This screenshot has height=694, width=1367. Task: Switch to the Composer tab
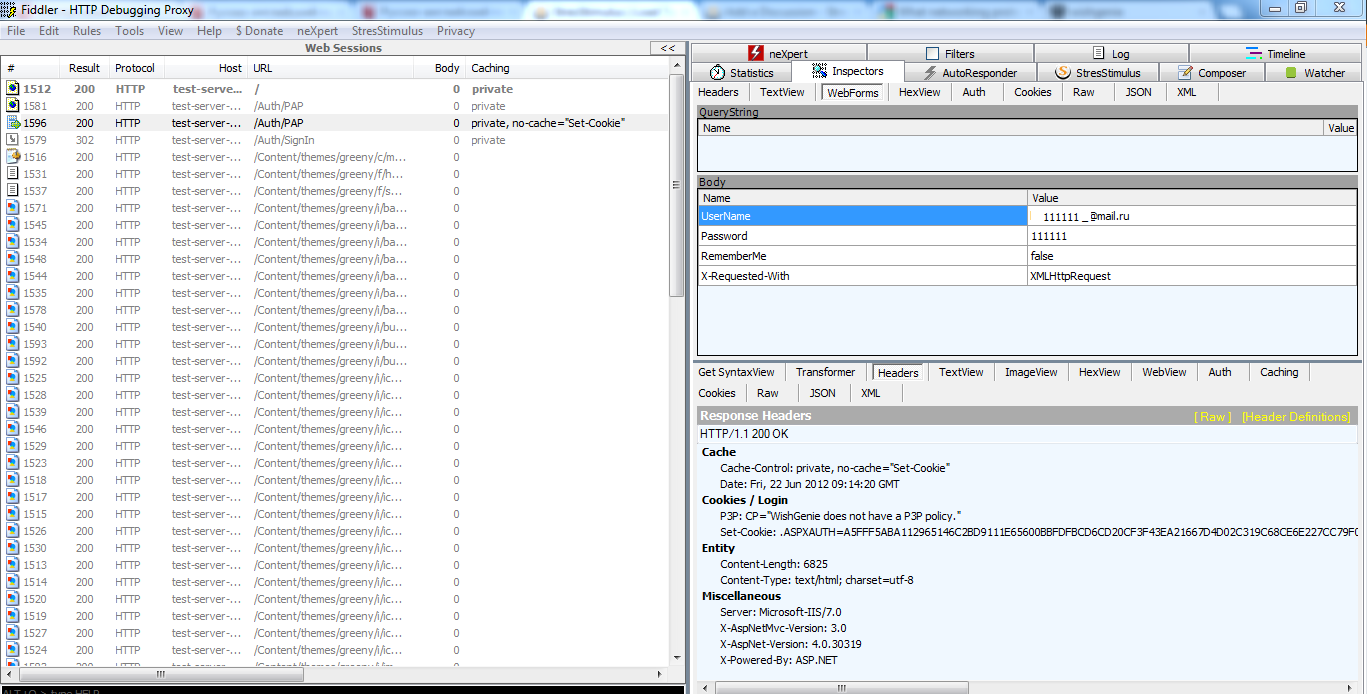click(x=1212, y=73)
